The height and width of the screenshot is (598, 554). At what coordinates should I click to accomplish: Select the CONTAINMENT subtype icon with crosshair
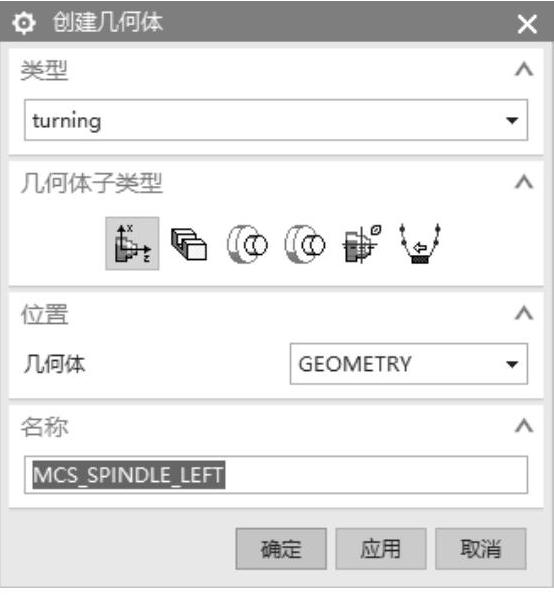point(362,244)
